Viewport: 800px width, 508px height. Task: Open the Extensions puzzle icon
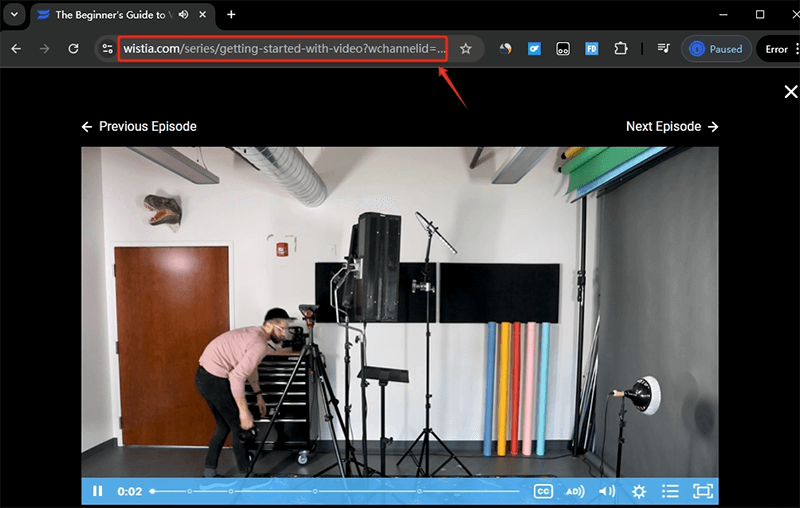620,48
